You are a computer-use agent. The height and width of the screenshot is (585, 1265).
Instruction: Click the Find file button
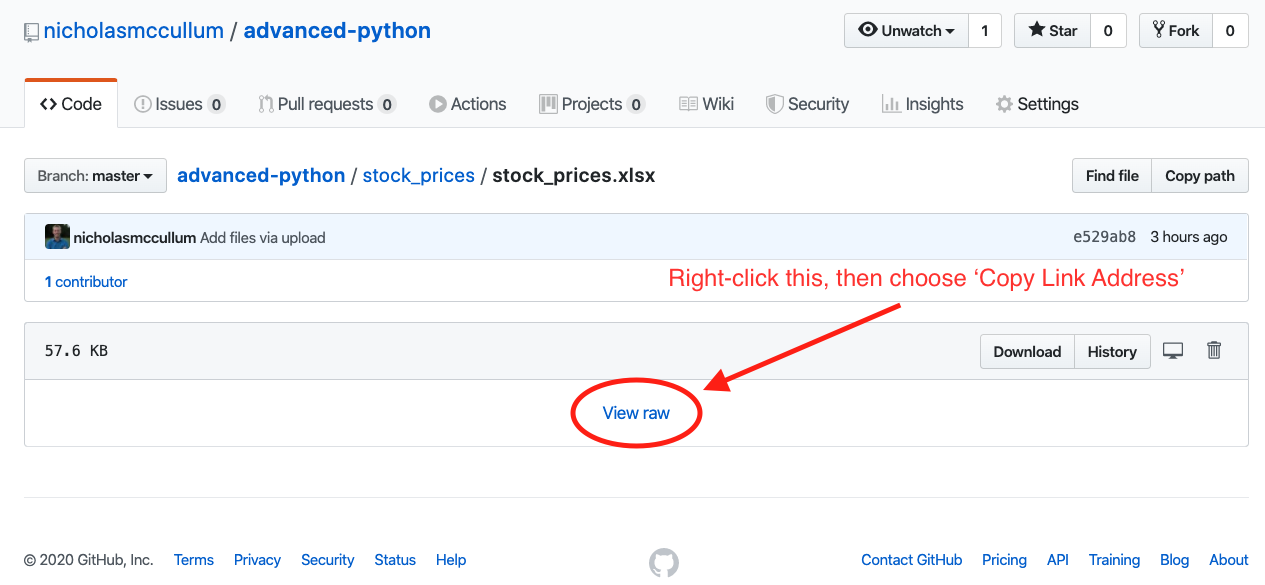pyautogui.click(x=1112, y=176)
